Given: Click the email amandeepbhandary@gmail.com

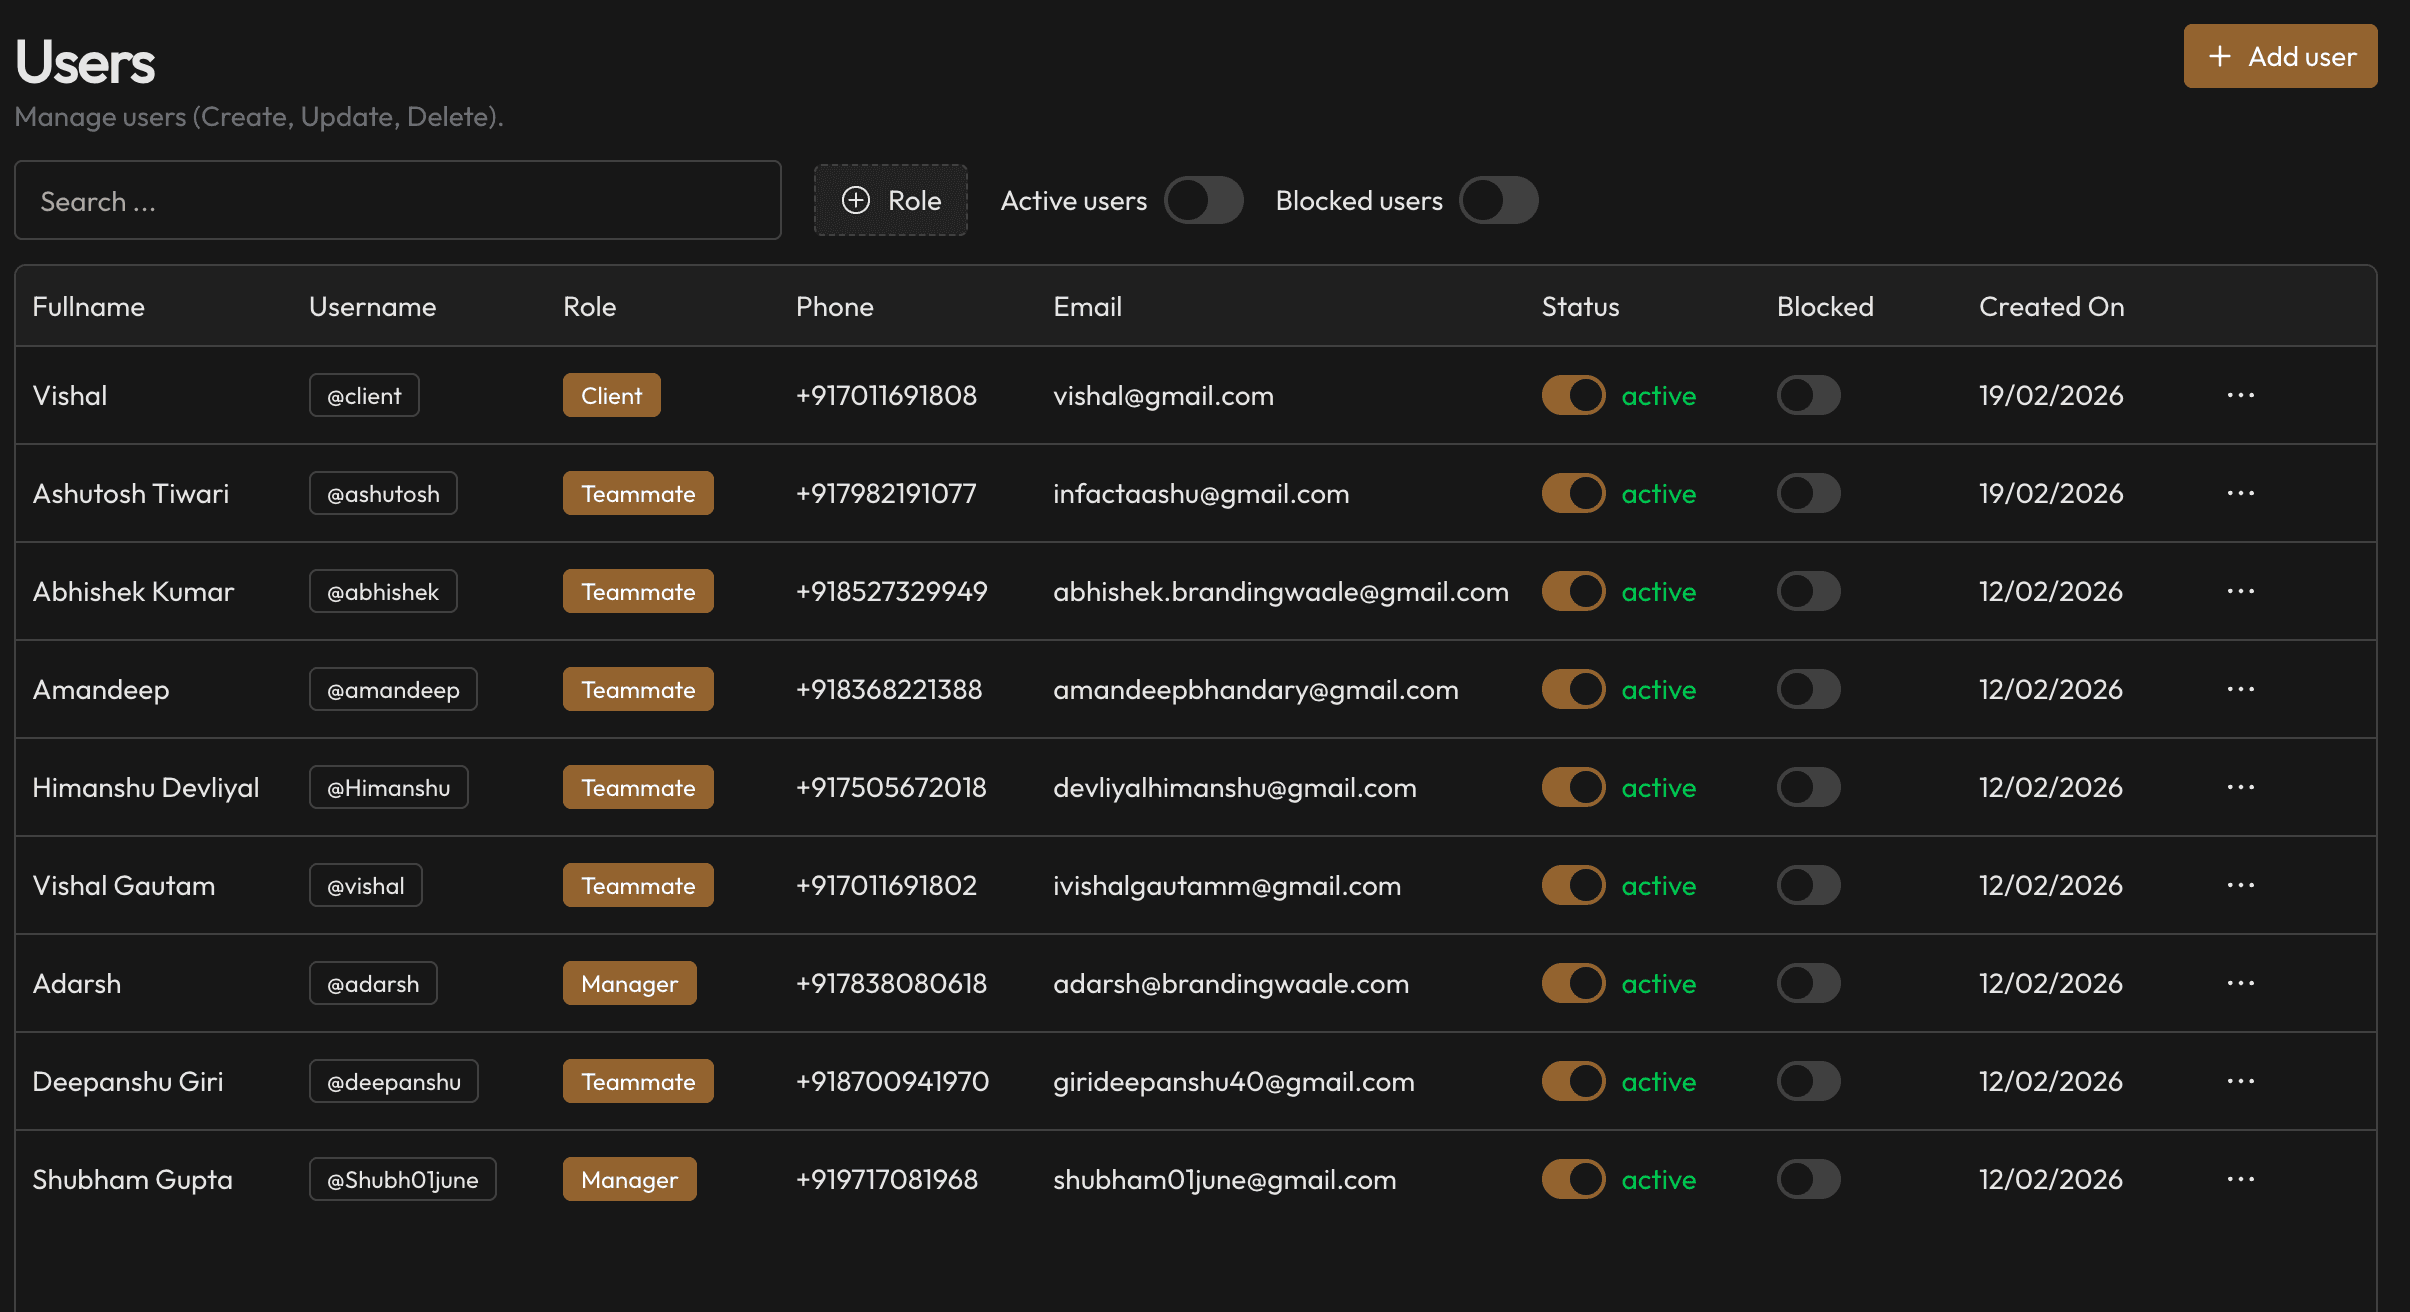Looking at the screenshot, I should 1256,689.
